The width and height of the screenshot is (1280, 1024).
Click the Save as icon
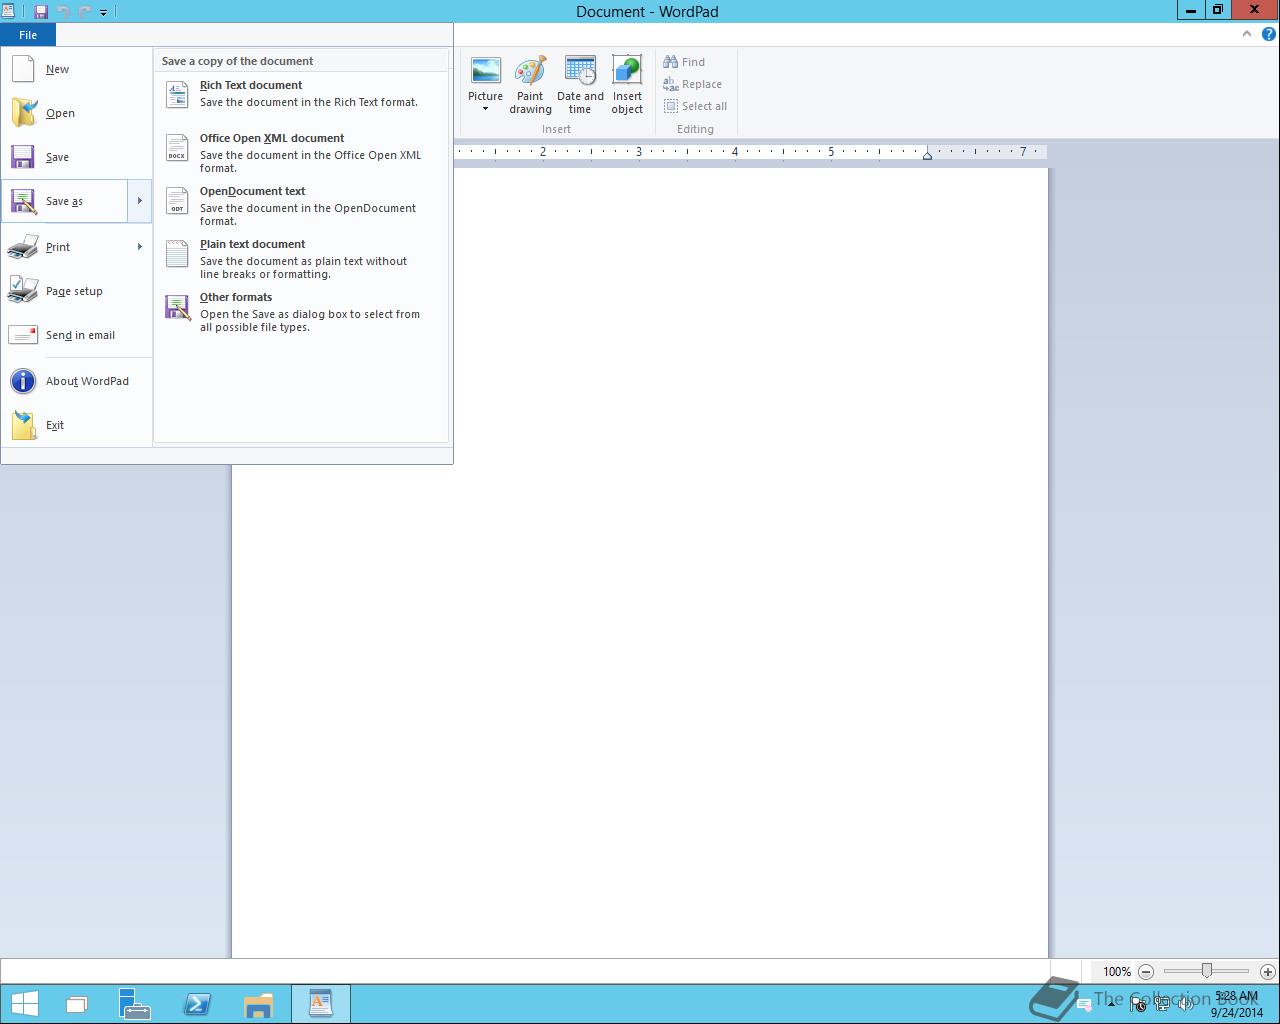point(23,201)
